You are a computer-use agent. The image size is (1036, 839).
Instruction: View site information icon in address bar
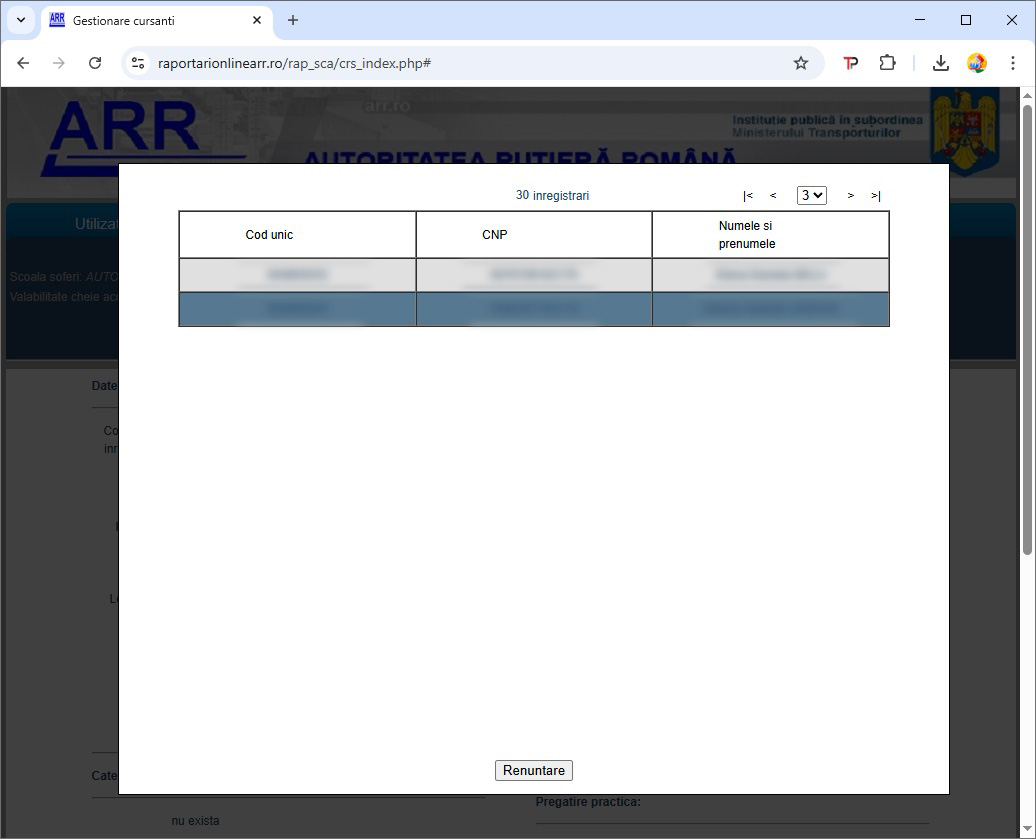click(x=137, y=63)
